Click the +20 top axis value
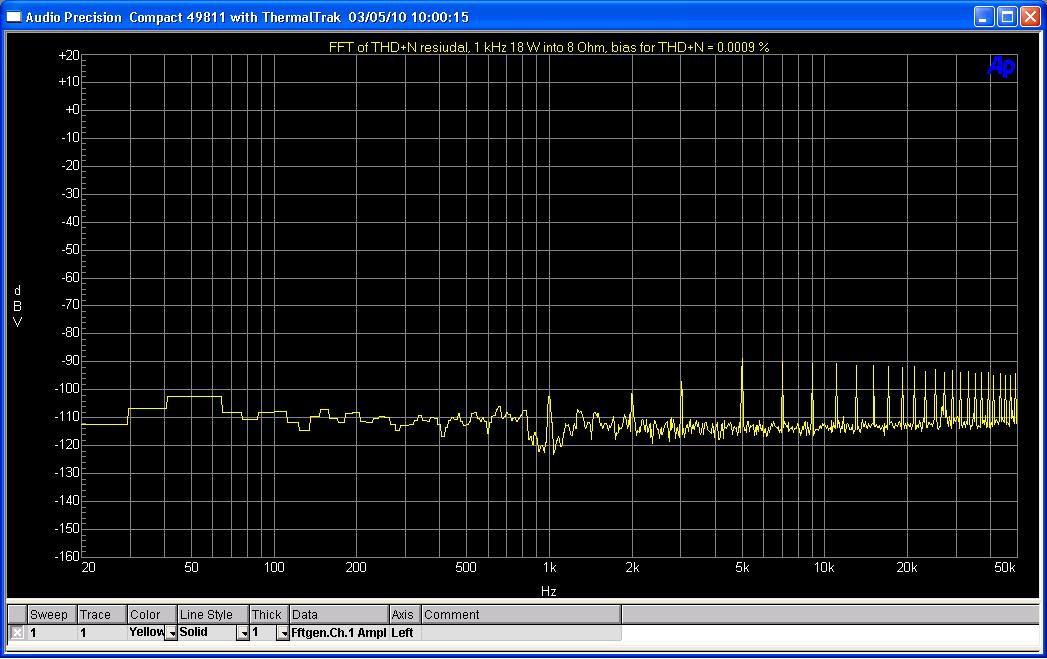 [69, 55]
